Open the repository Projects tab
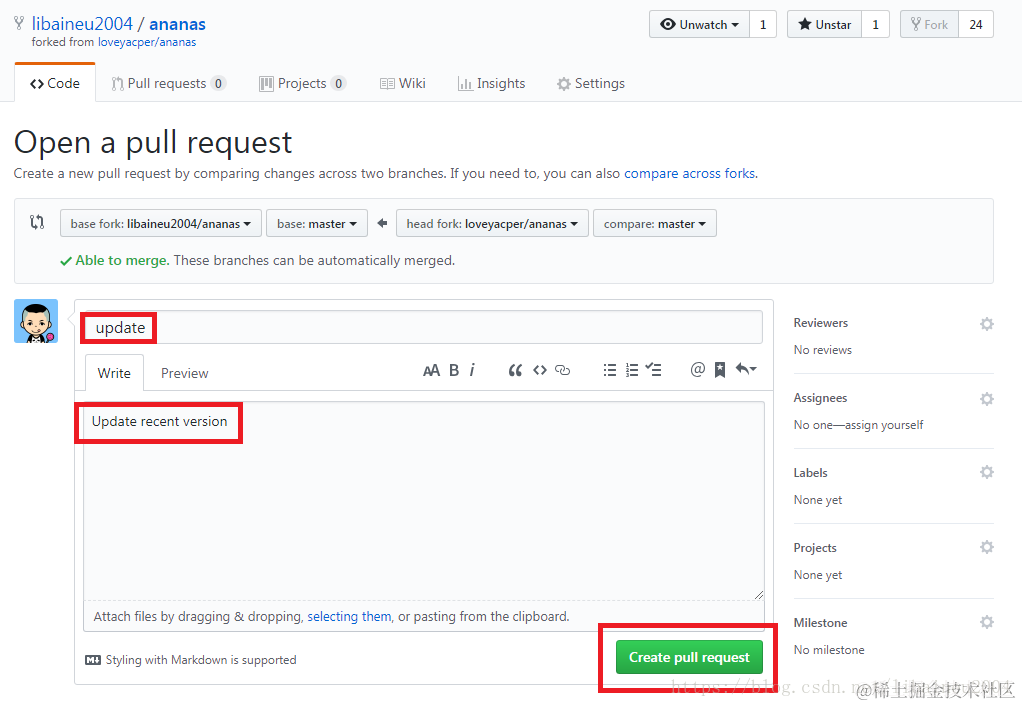 click(302, 83)
